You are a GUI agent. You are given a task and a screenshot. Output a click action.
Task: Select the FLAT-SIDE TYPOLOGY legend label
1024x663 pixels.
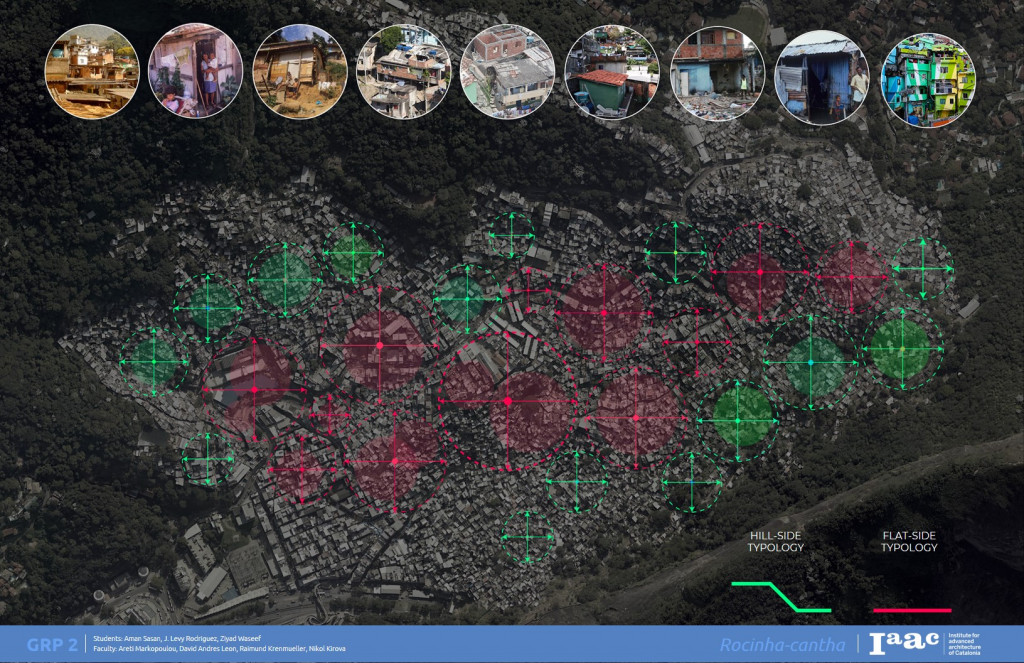(909, 541)
